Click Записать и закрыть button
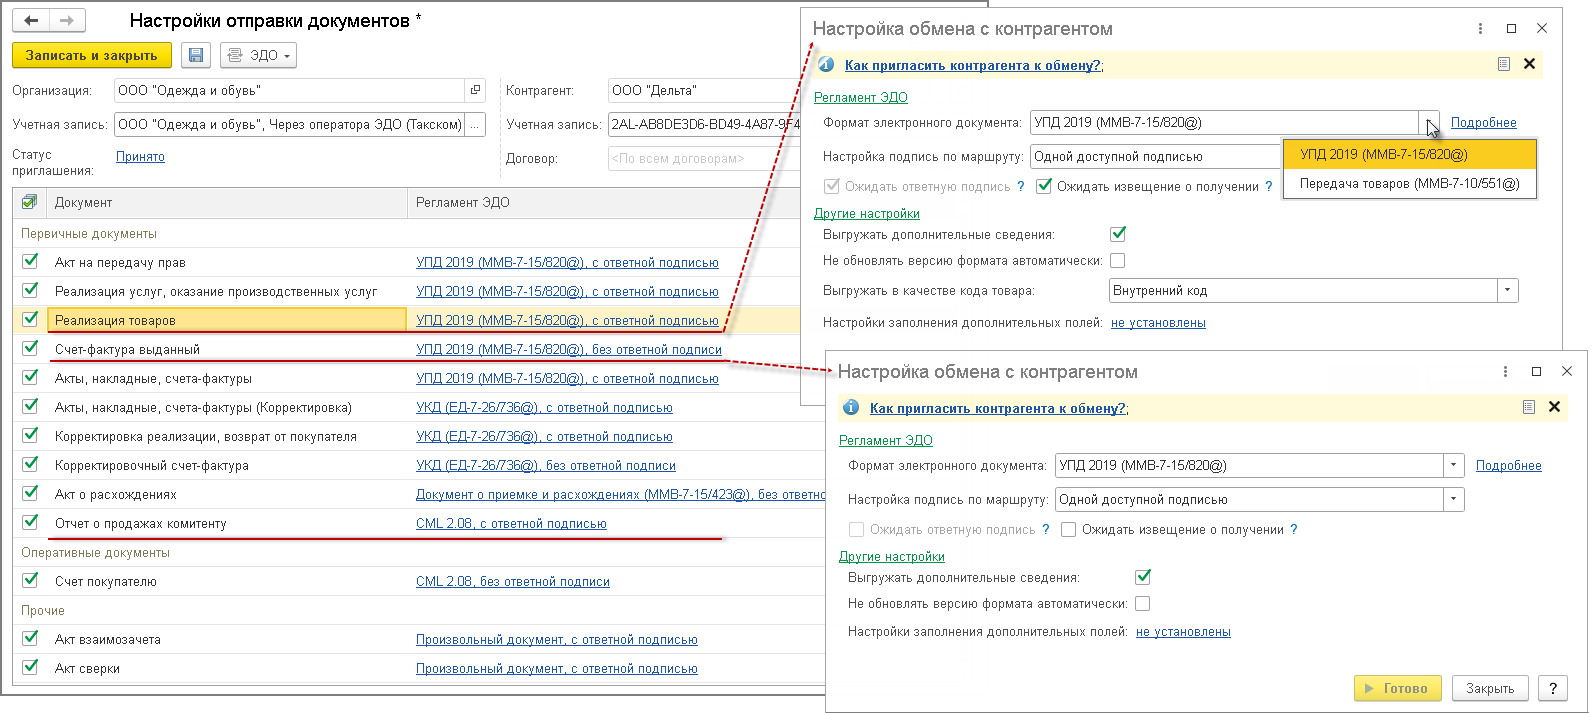The image size is (1592, 713). tap(91, 55)
